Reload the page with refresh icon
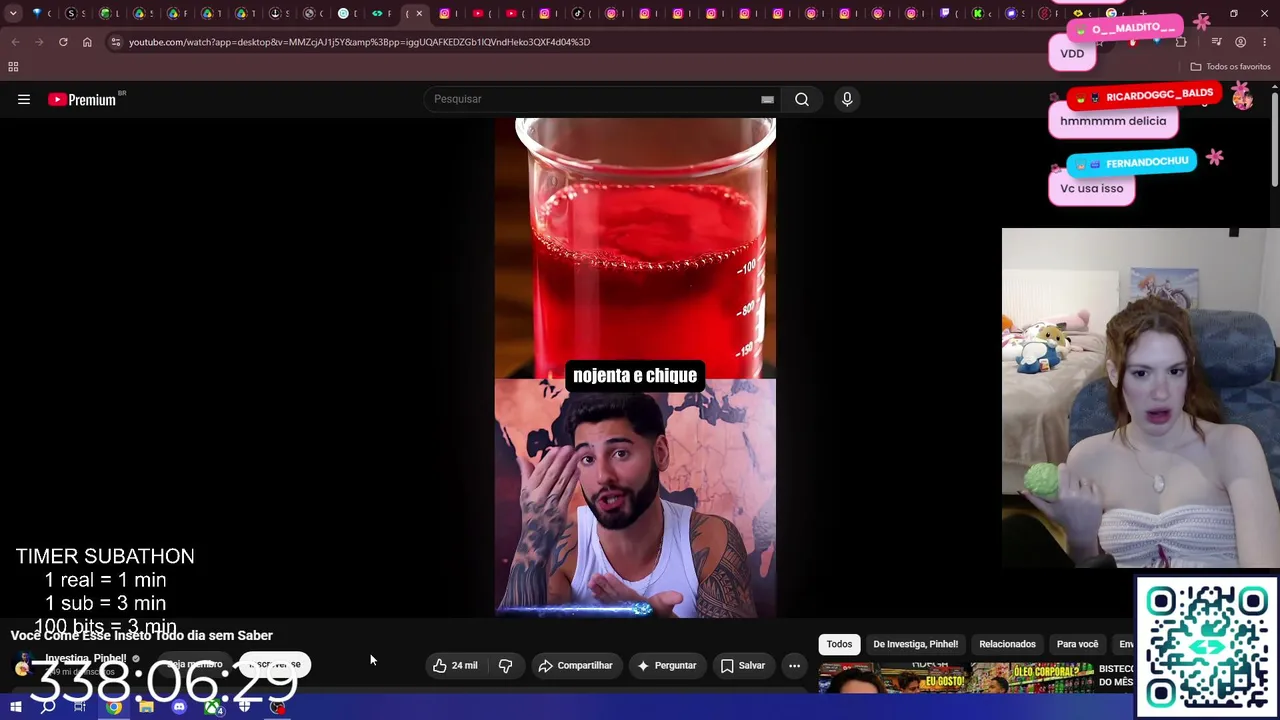Image resolution: width=1280 pixels, height=720 pixels. (x=63, y=42)
